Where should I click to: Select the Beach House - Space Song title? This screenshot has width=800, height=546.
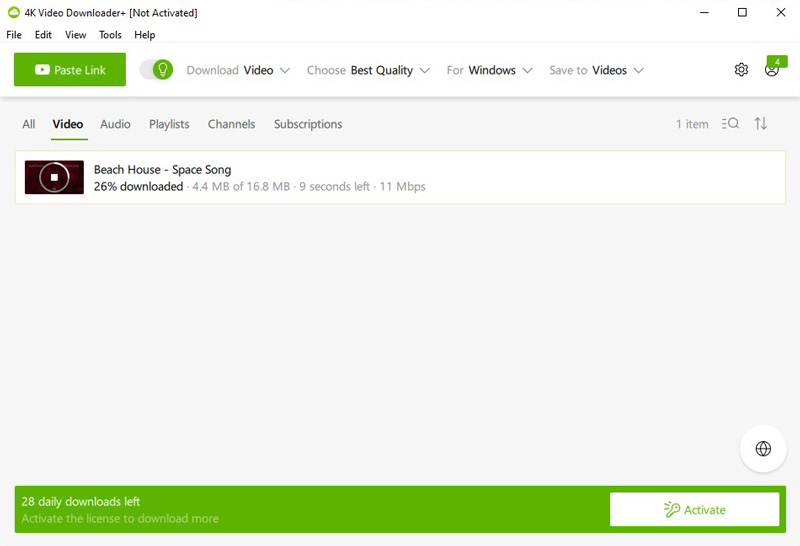click(x=162, y=169)
